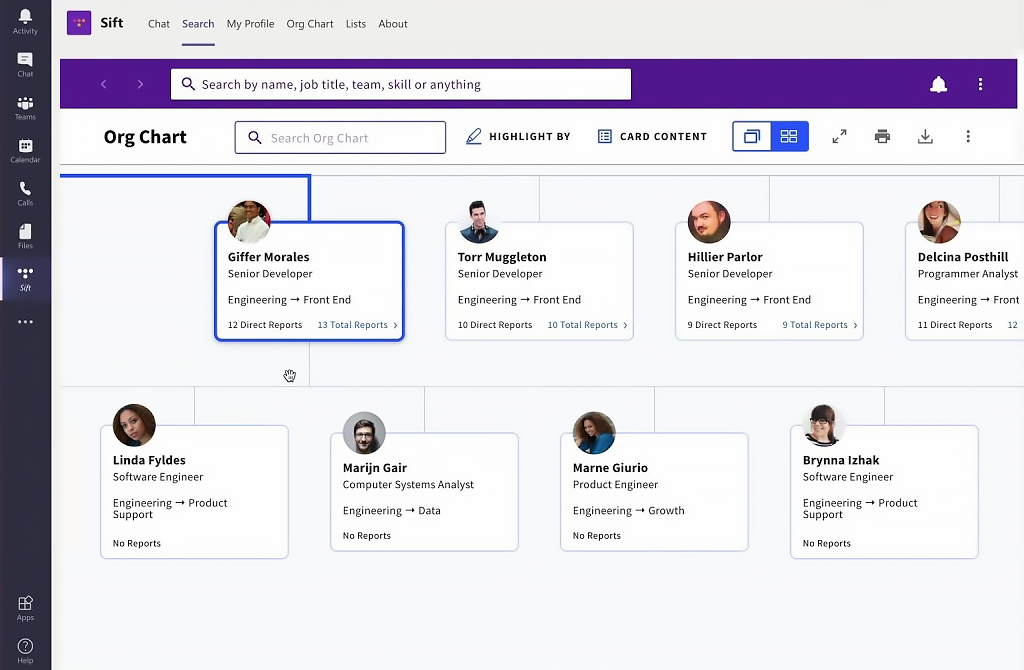Click '10 Direct Reports' on Torr's card

click(x=494, y=325)
